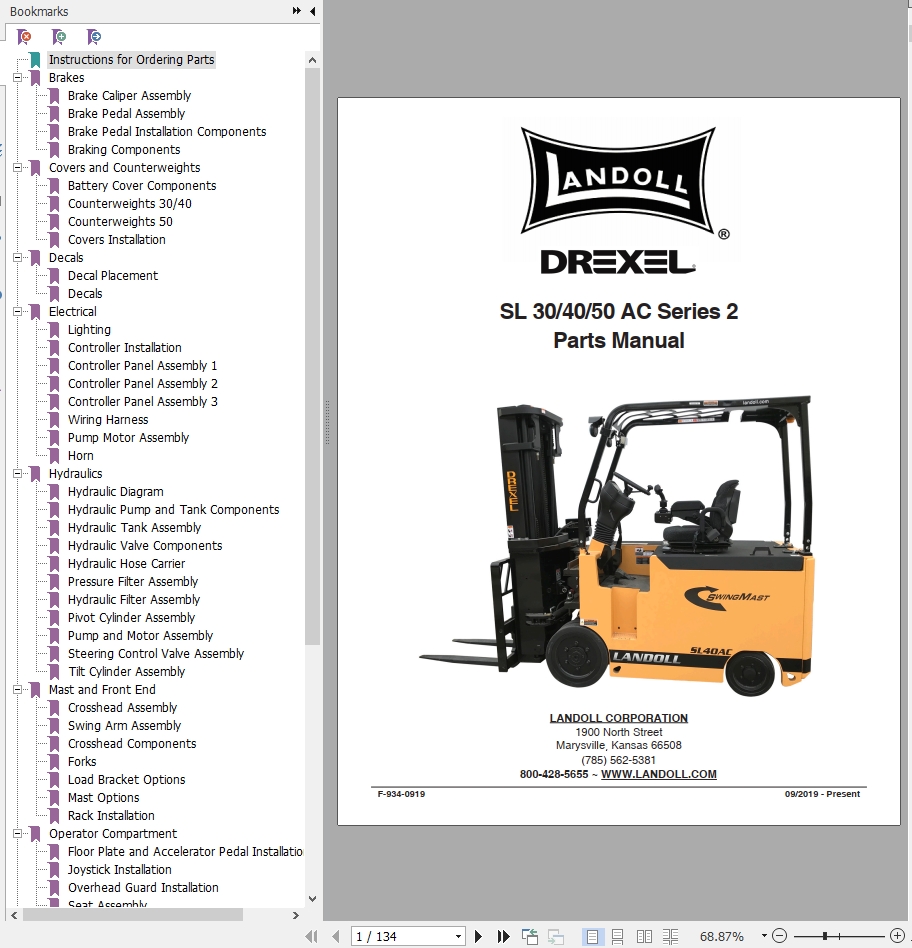
Task: Collapse the Mast and Front End group
Action: (x=18, y=689)
